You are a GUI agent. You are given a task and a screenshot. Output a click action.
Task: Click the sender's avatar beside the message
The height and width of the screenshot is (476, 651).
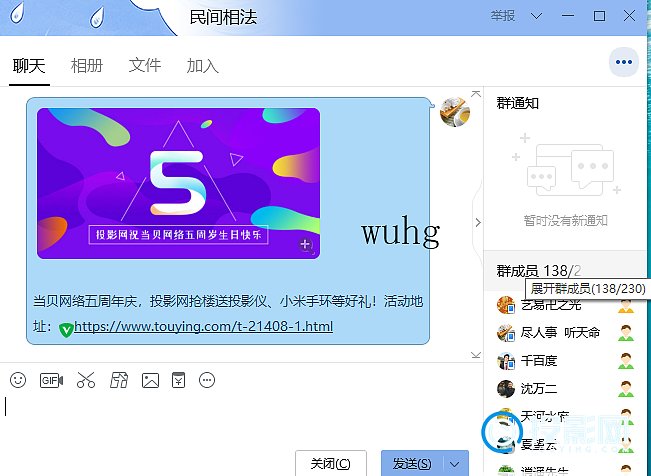point(455,112)
